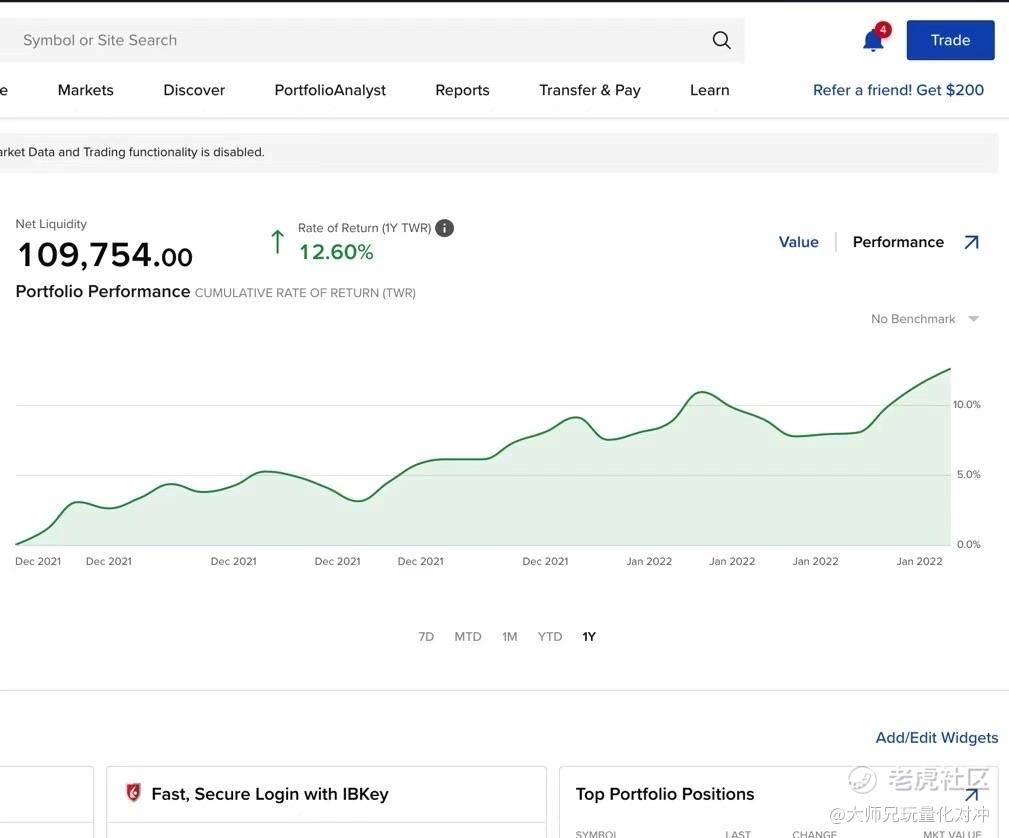Open the Learn menu
1009x838 pixels.
[x=710, y=90]
